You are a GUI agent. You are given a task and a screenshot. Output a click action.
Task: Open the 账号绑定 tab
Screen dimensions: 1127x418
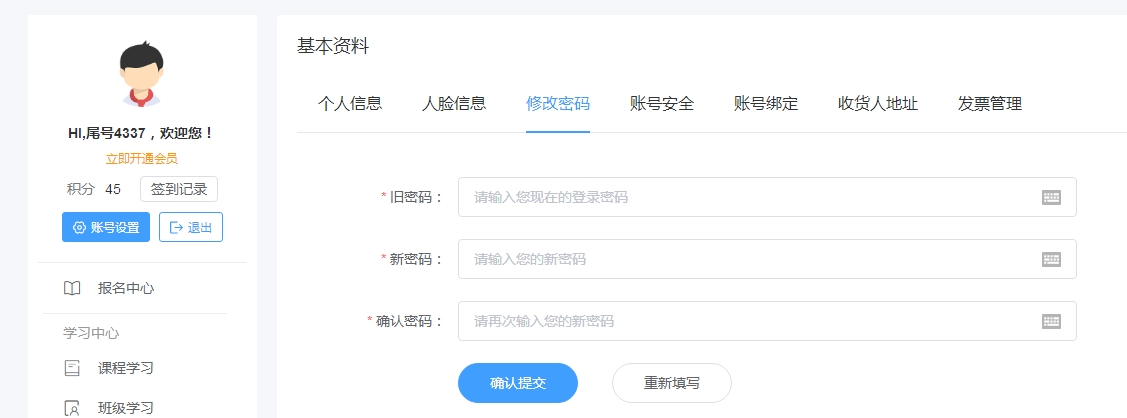(766, 103)
